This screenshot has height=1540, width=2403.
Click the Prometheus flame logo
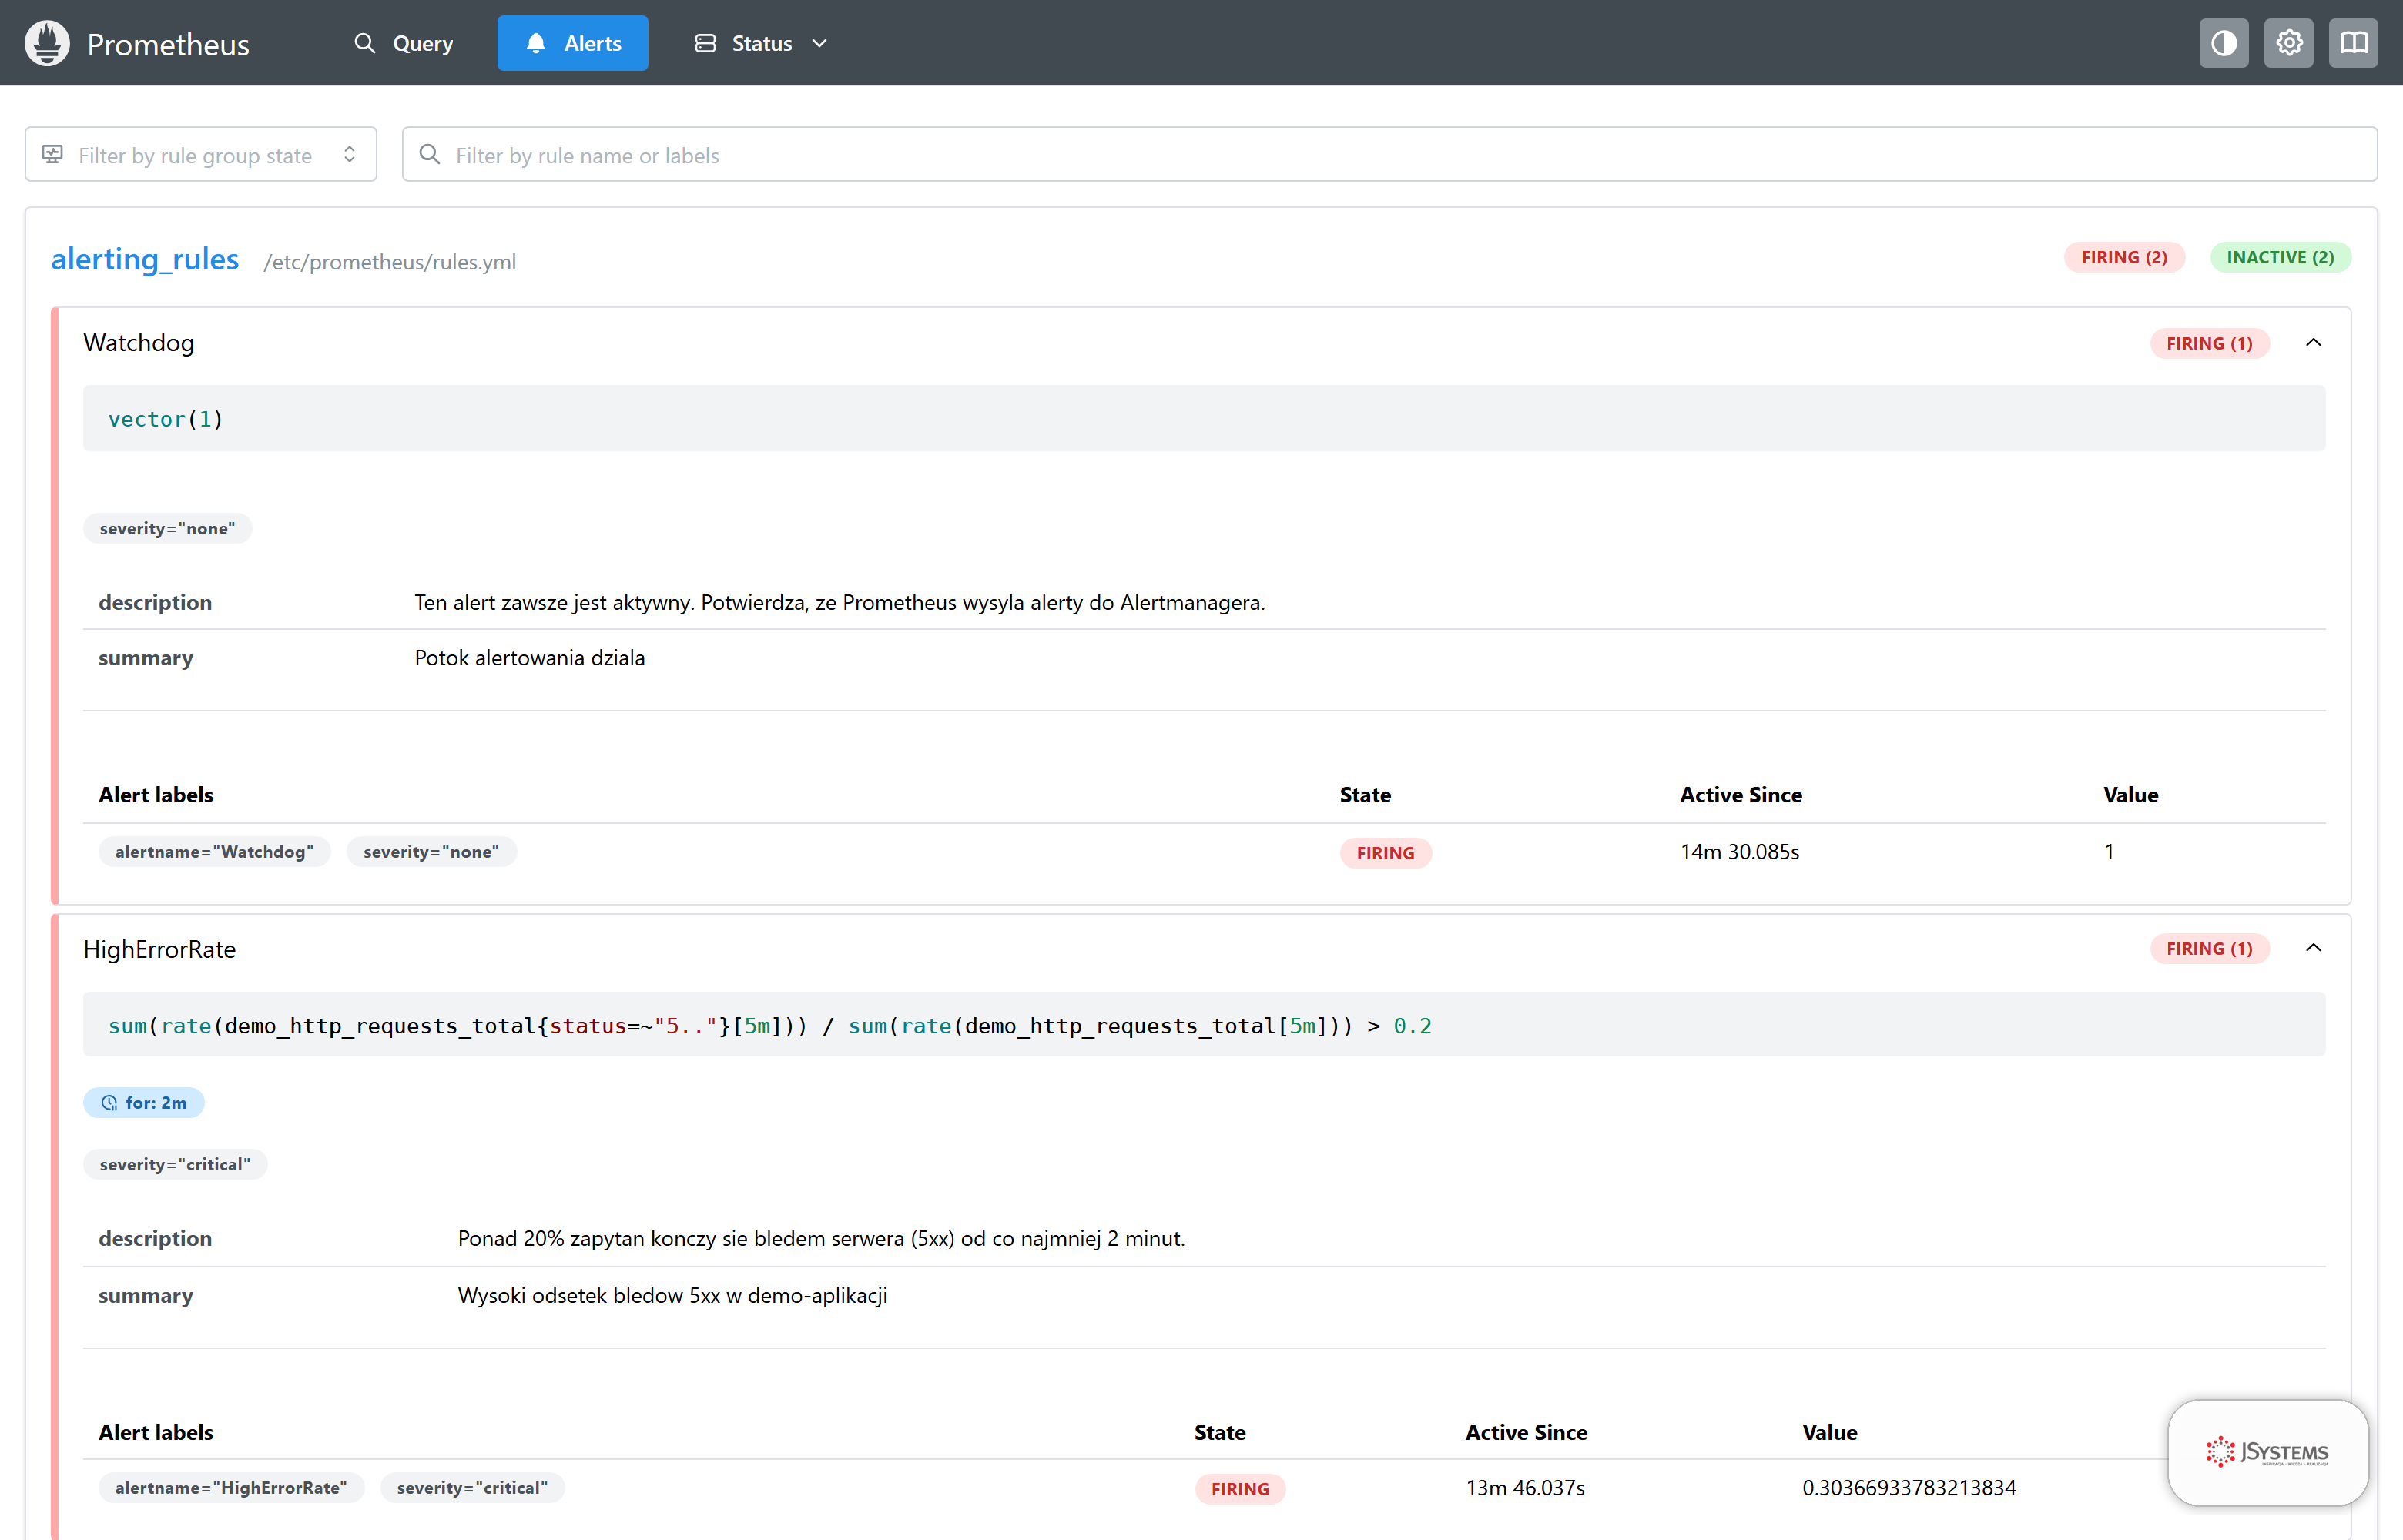[47, 43]
